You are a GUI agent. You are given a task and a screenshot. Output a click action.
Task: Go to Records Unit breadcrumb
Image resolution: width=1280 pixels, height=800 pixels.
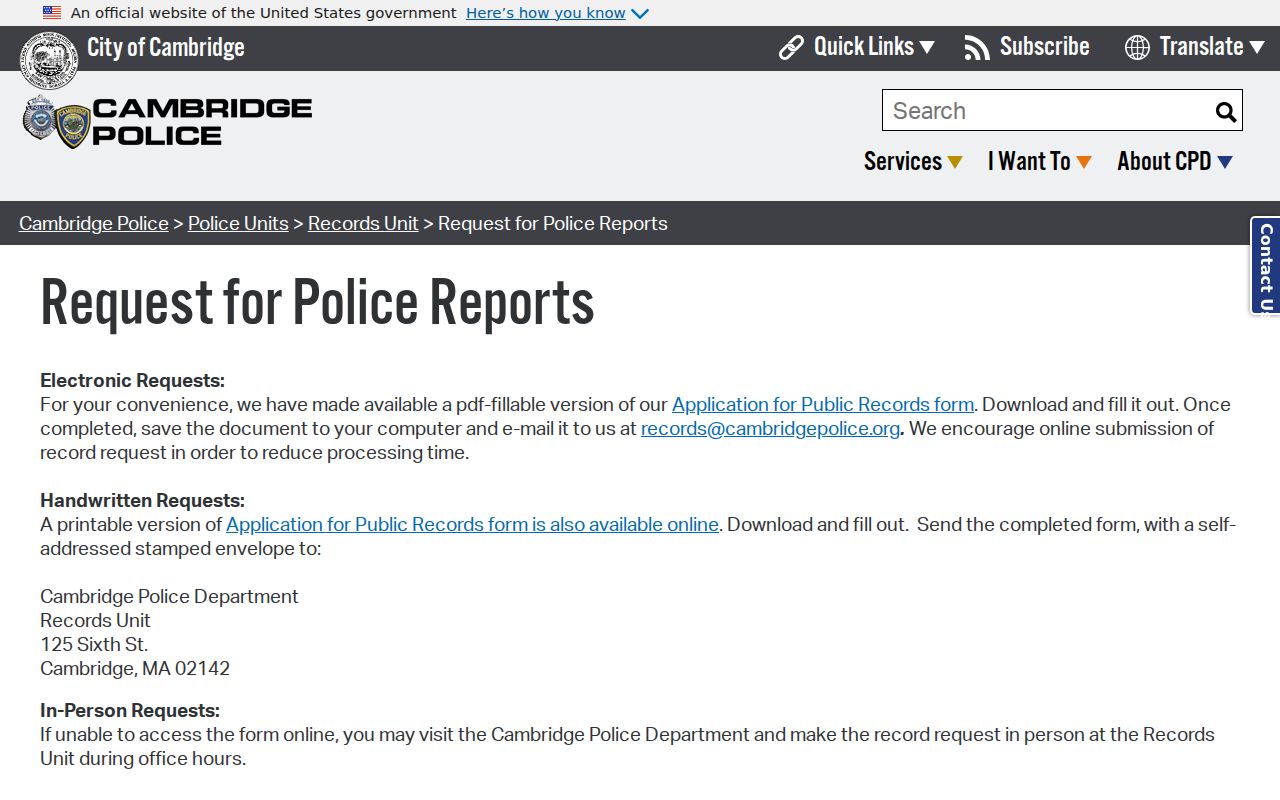[x=363, y=223]
